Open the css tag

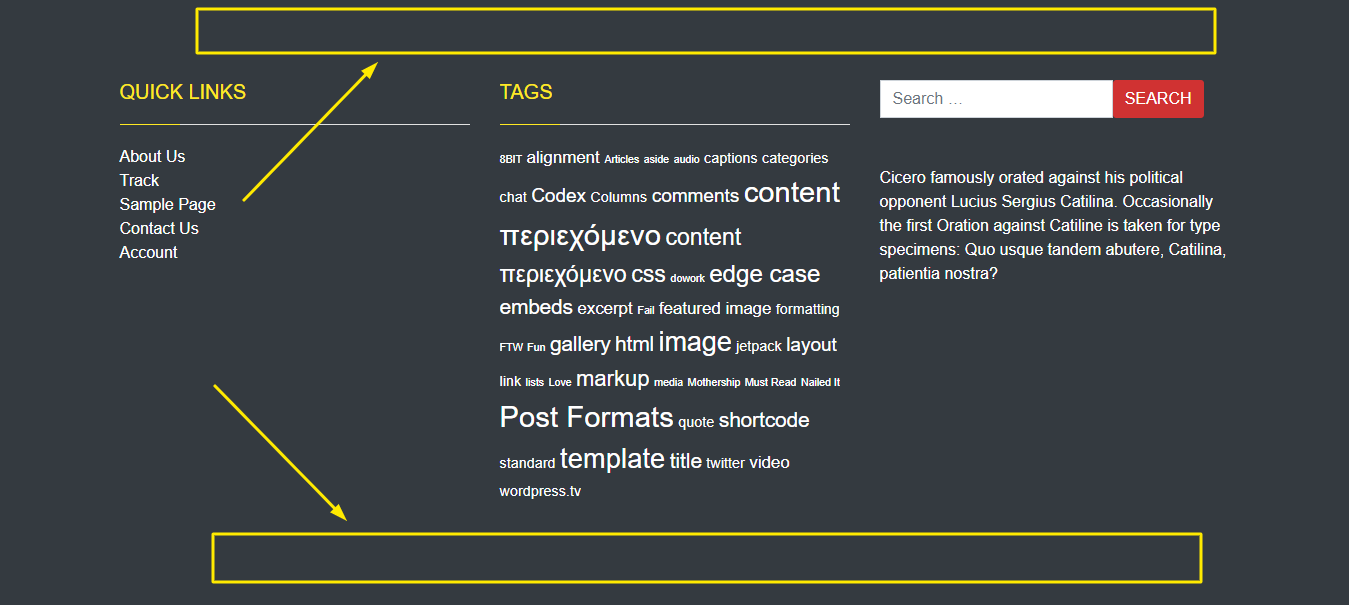(648, 274)
